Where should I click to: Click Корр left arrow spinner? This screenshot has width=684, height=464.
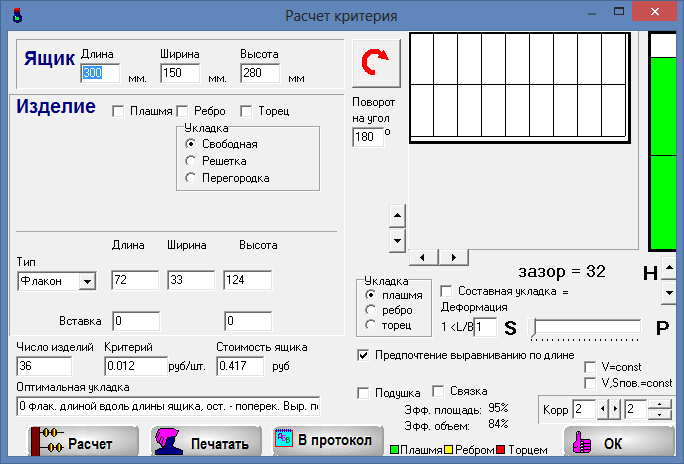coord(602,409)
